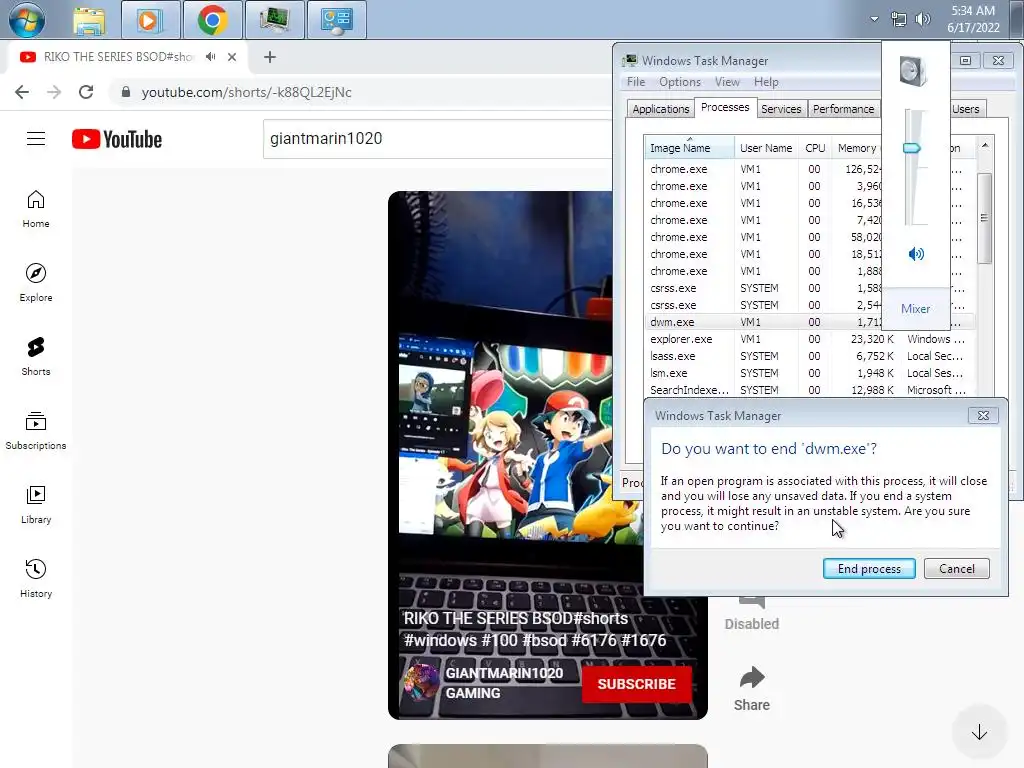Open the clock showing 5:34 AM
This screenshot has height=768, width=1024.
pyautogui.click(x=973, y=19)
